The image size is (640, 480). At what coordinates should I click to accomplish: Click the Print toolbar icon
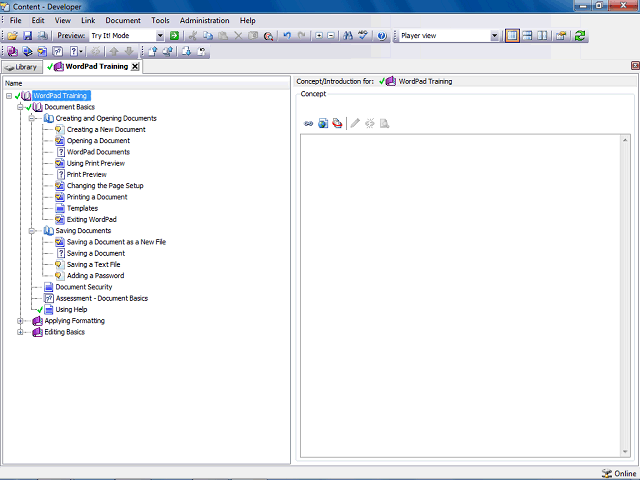pyautogui.click(x=42, y=36)
